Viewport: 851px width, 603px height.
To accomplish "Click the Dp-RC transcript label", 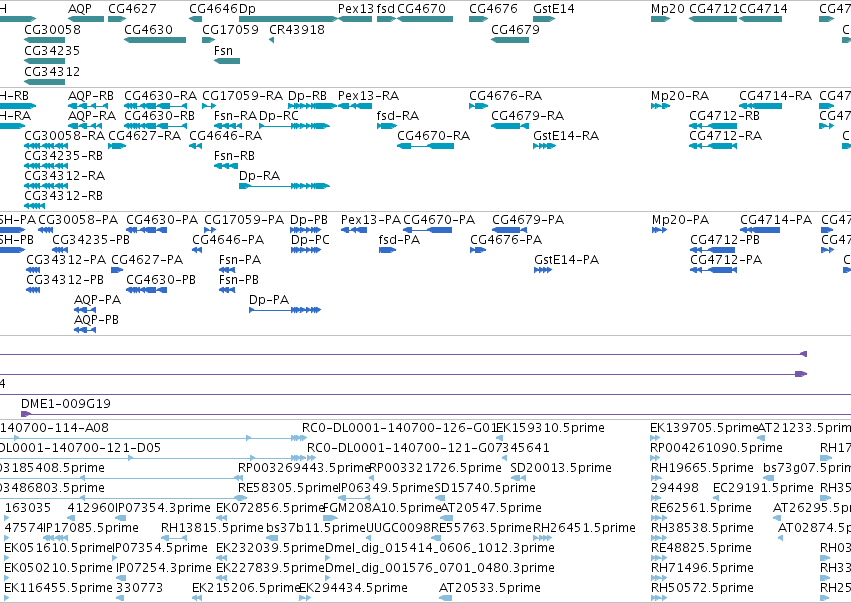I will coord(279,116).
